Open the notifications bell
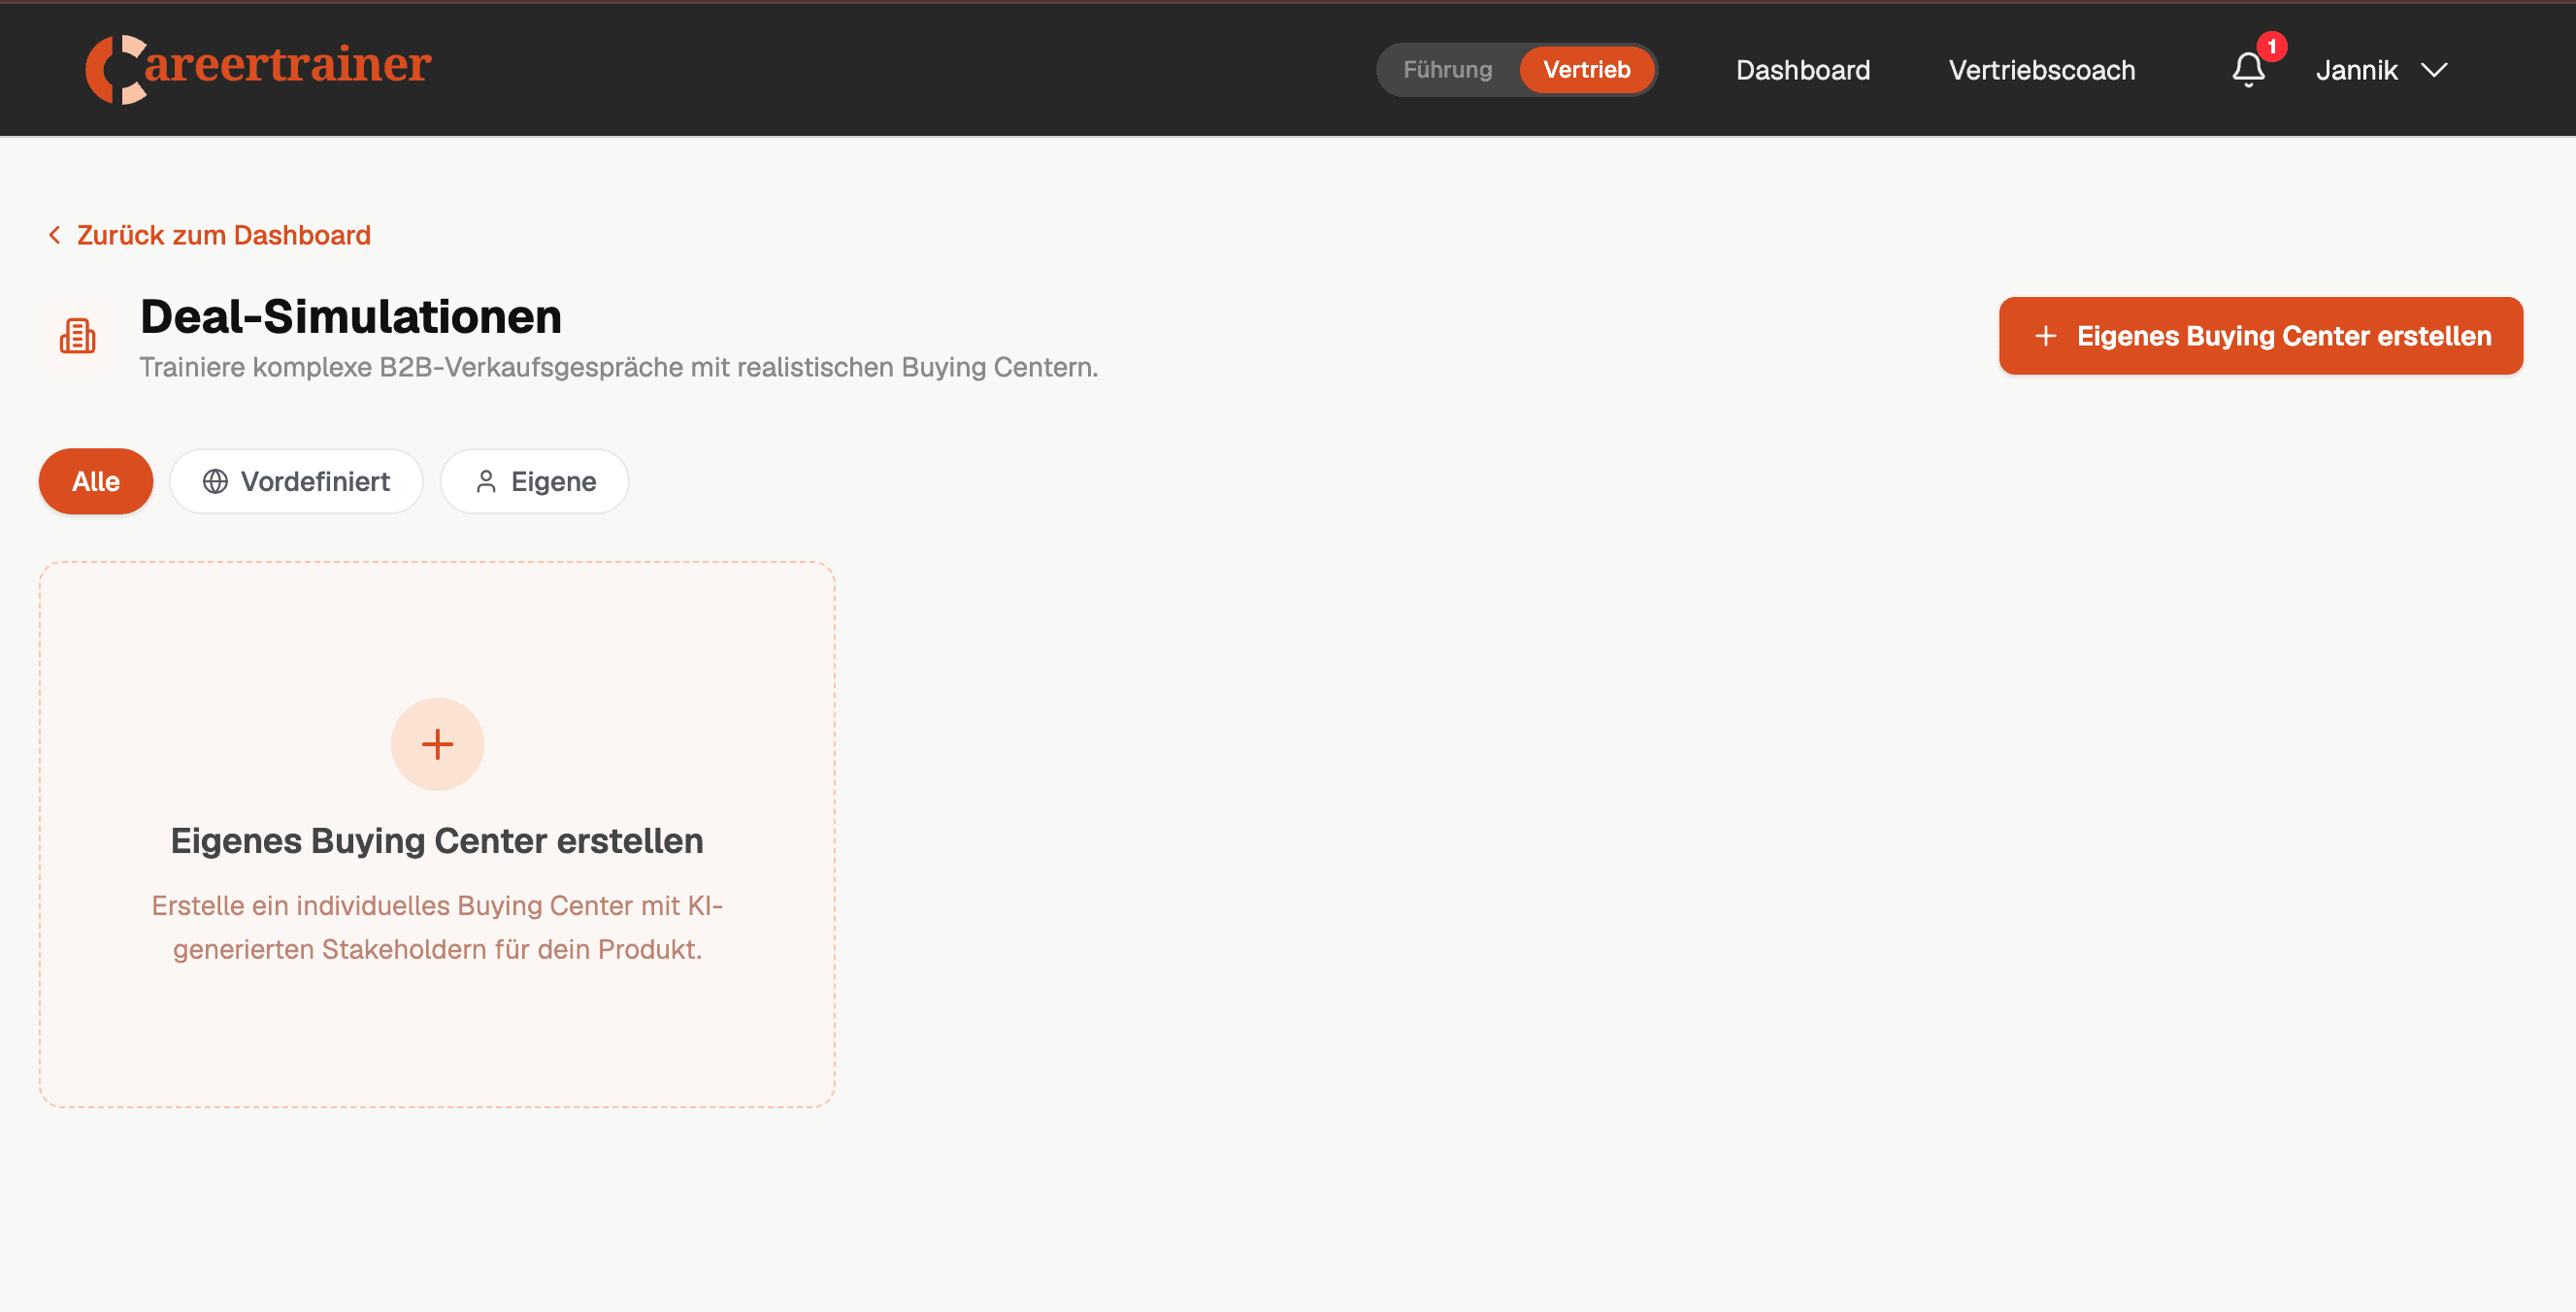The width and height of the screenshot is (2576, 1312). (2248, 70)
